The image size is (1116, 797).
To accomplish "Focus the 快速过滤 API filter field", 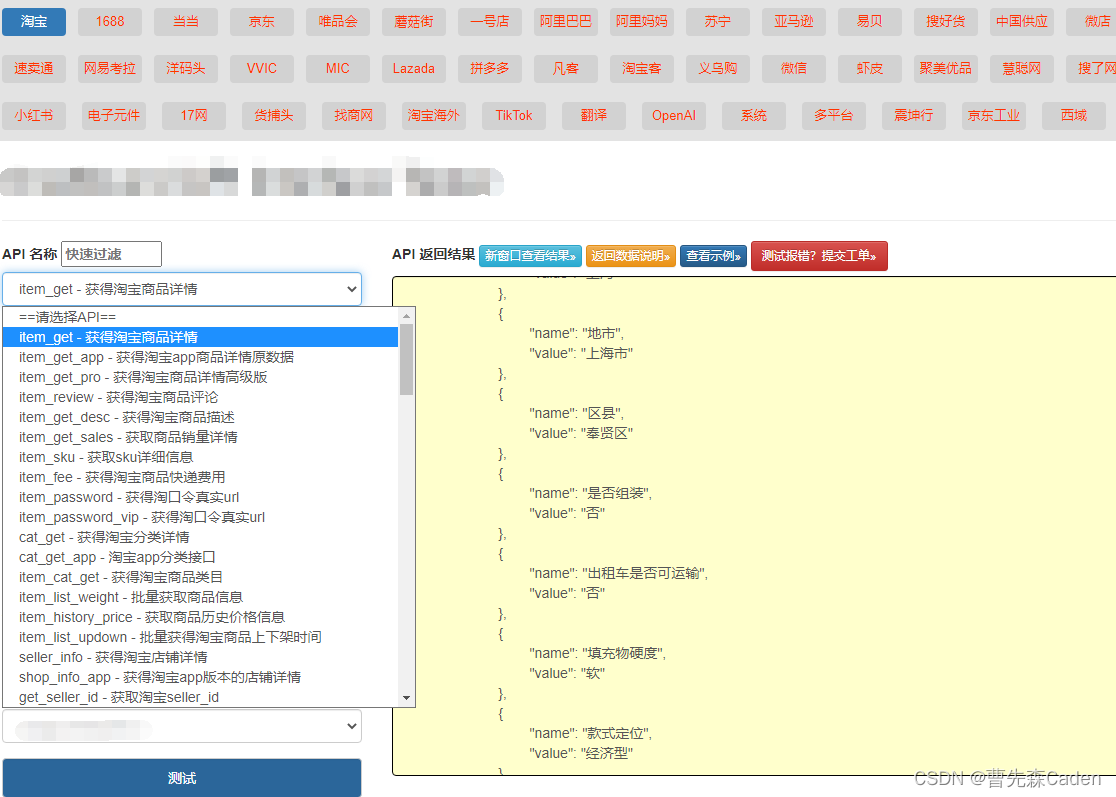I will (x=111, y=254).
